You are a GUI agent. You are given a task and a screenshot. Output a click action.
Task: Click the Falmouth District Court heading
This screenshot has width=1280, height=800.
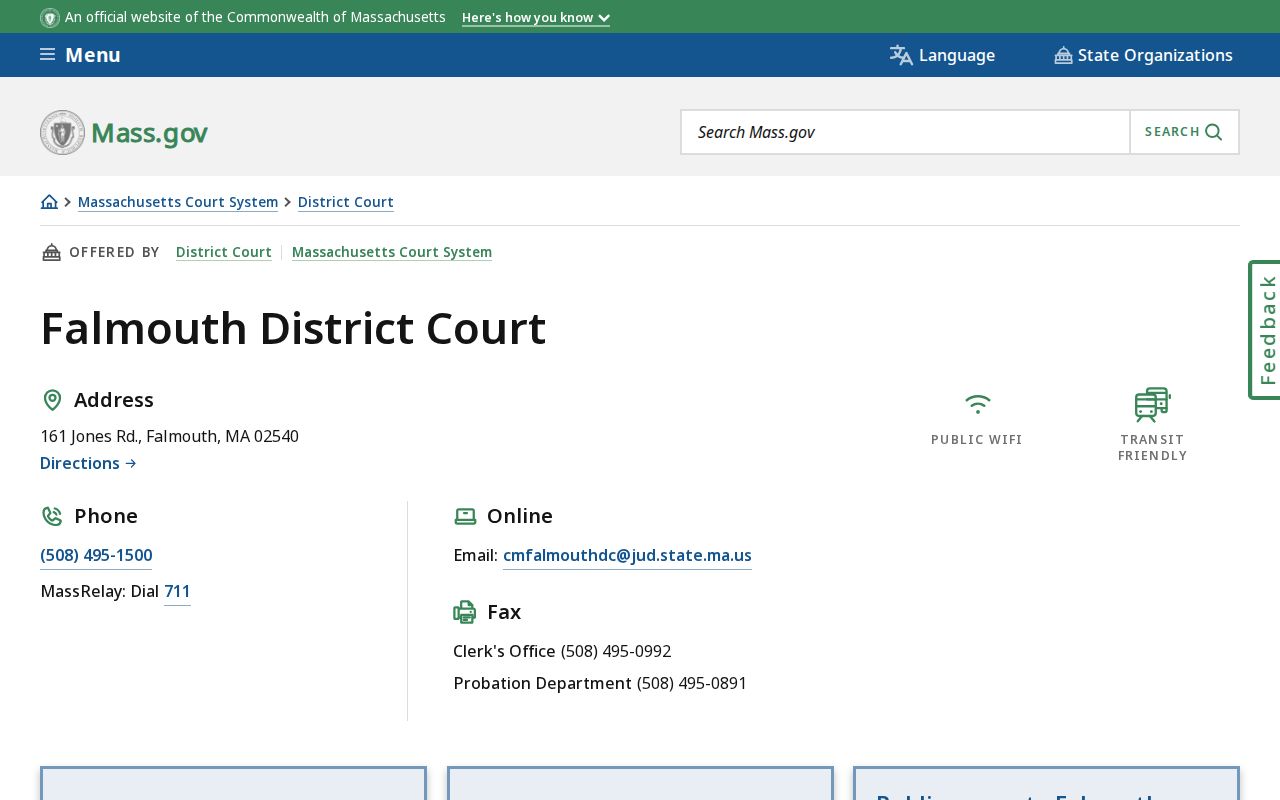pyautogui.click(x=293, y=328)
